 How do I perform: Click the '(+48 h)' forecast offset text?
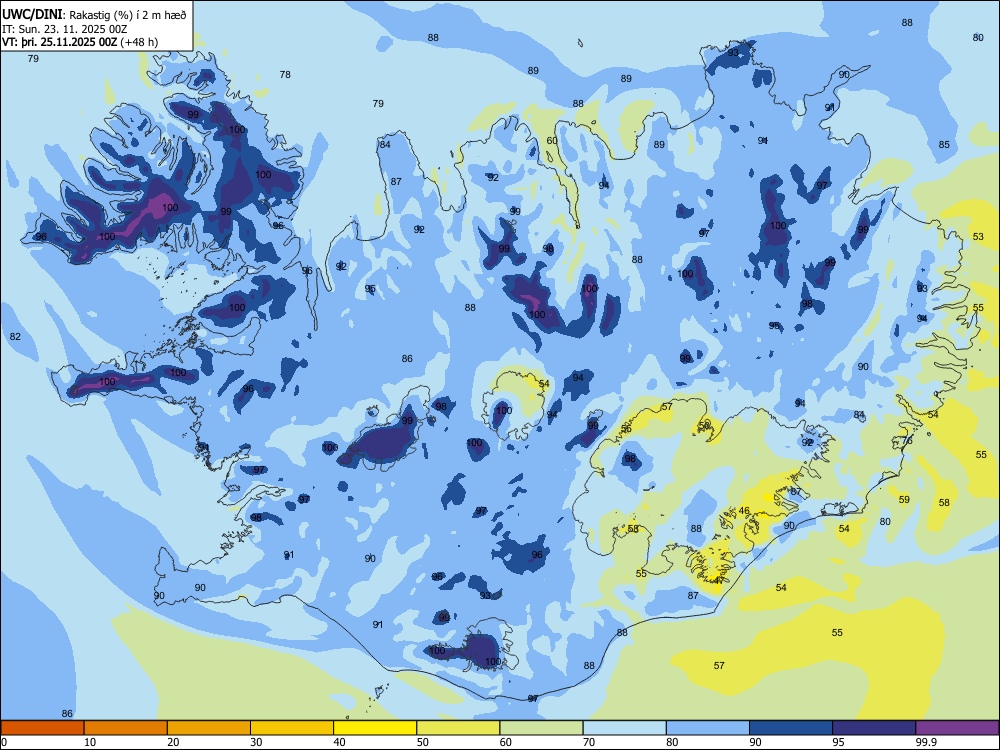click(139, 42)
